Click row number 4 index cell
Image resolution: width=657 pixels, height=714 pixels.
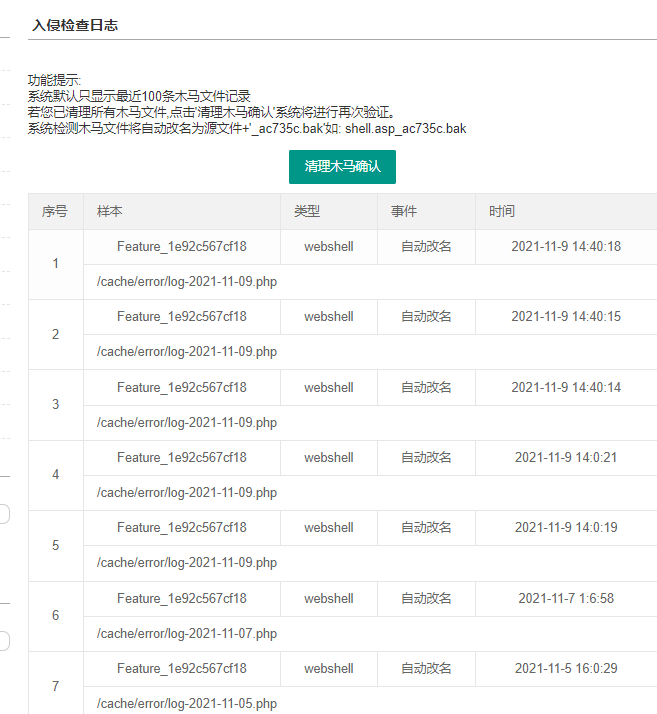(55, 475)
